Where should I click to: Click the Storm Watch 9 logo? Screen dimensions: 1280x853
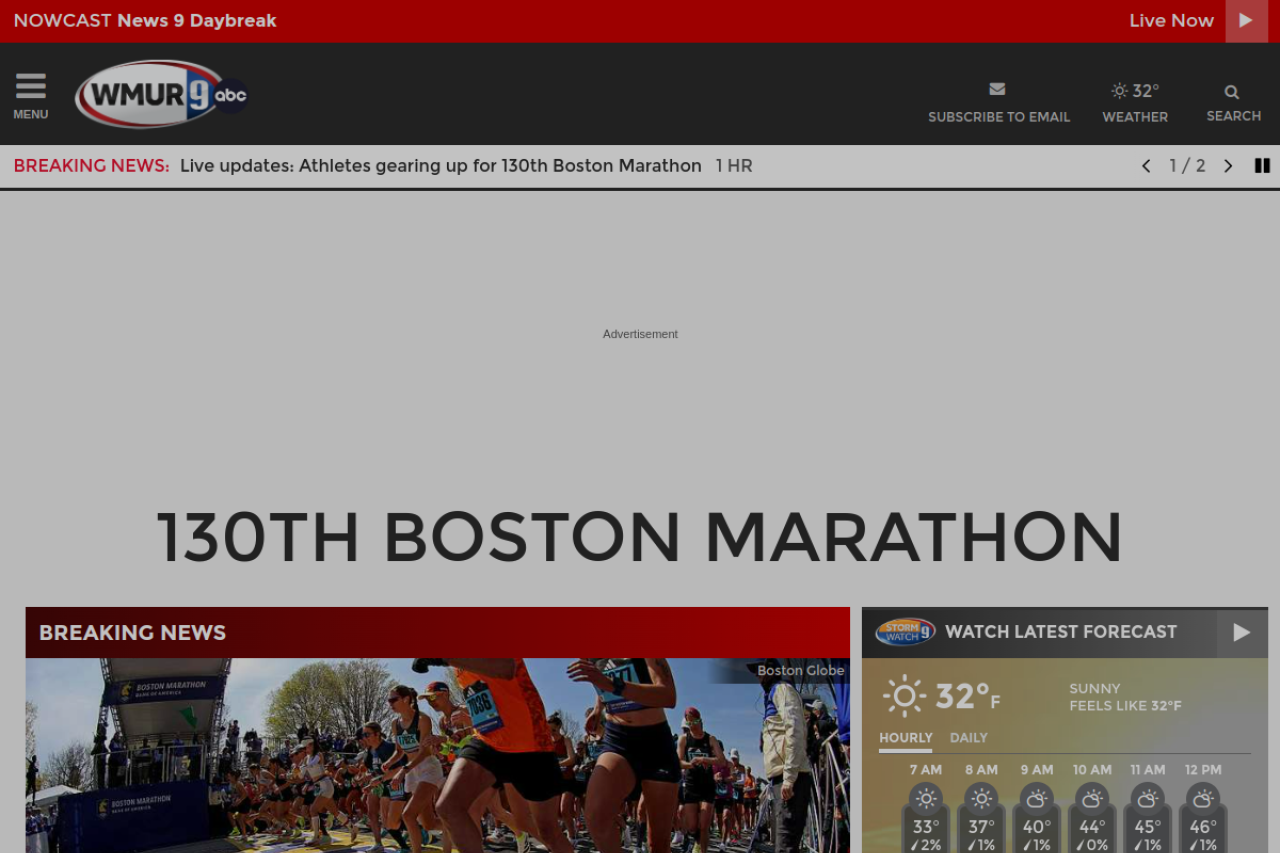905,632
